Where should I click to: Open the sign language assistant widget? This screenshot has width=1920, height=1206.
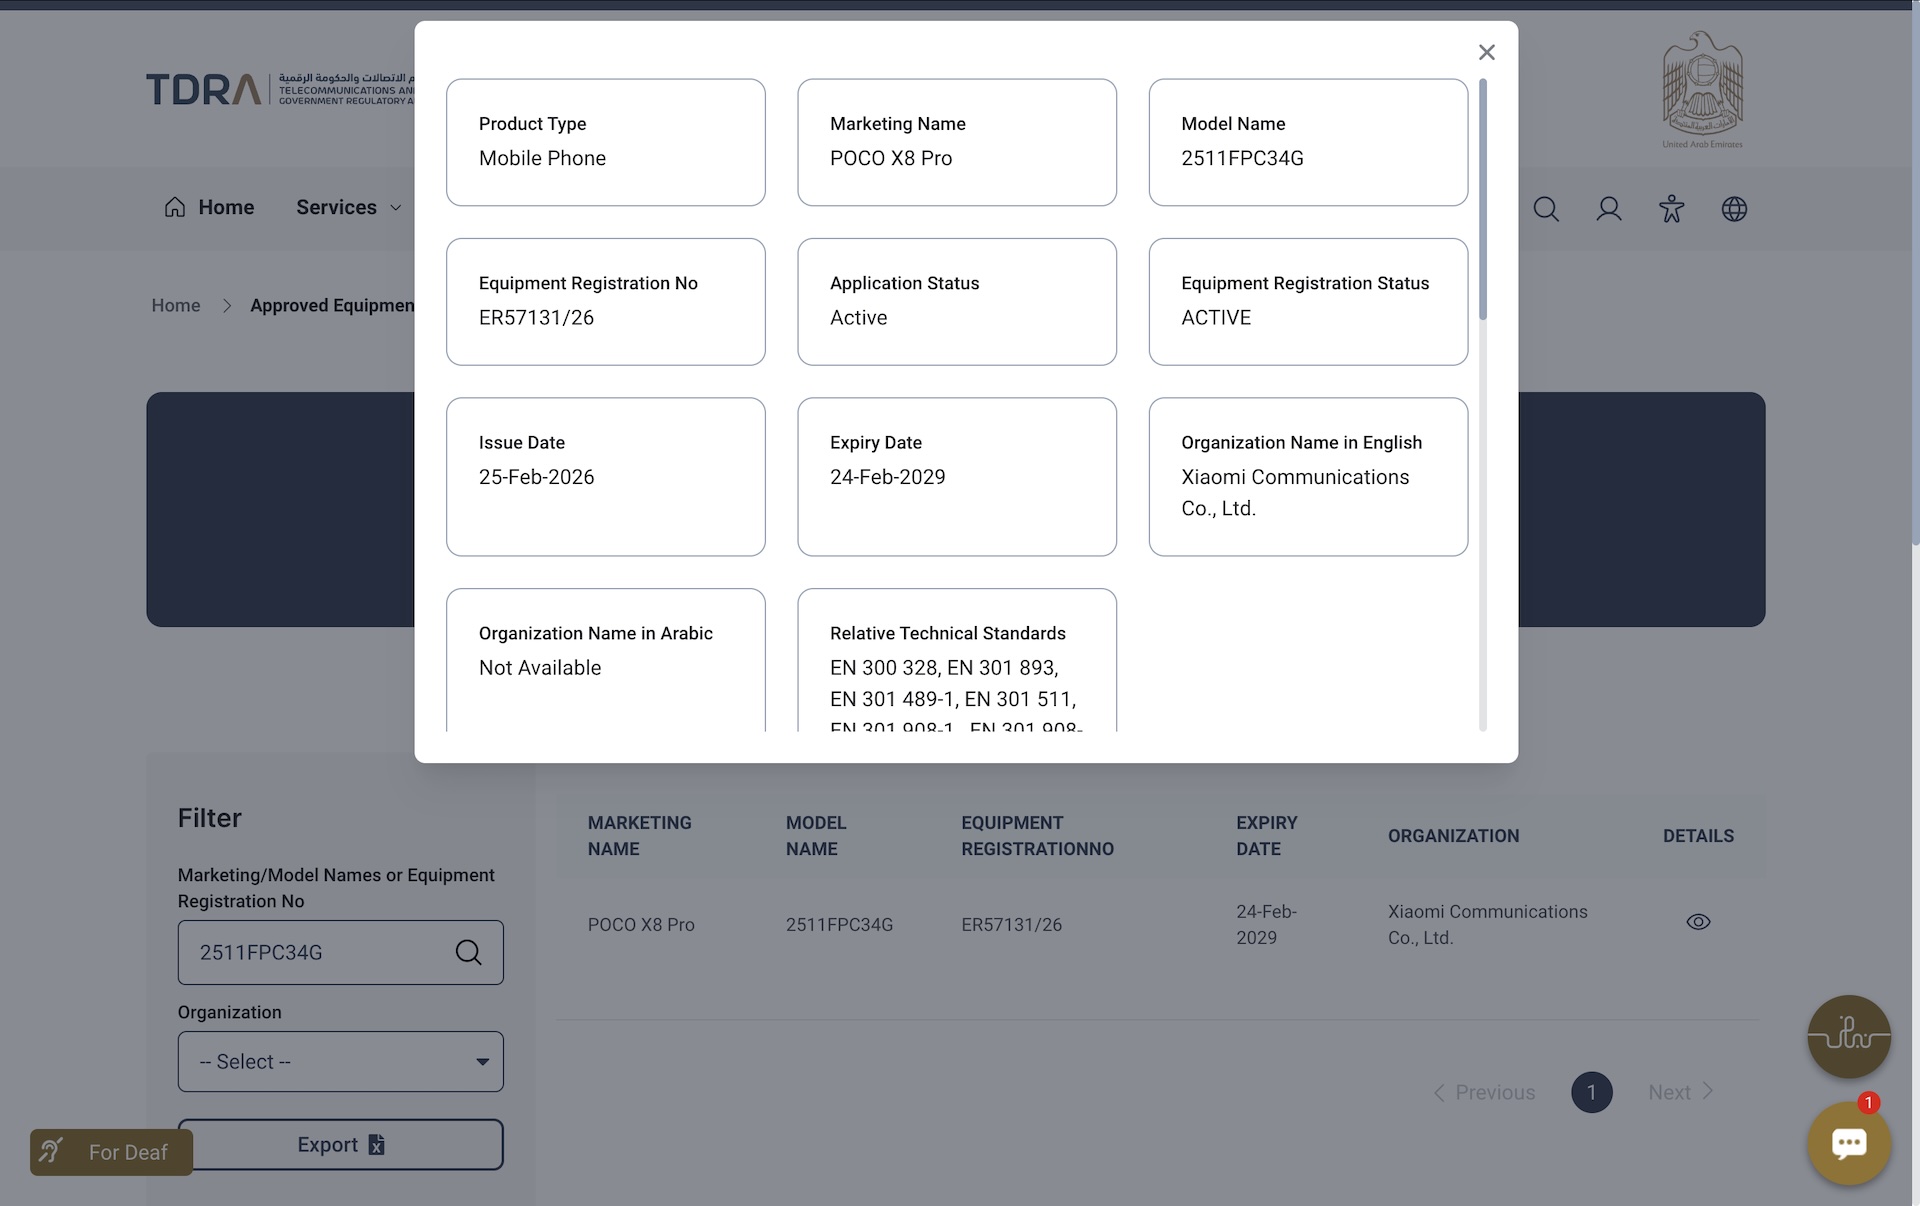pyautogui.click(x=1848, y=1036)
